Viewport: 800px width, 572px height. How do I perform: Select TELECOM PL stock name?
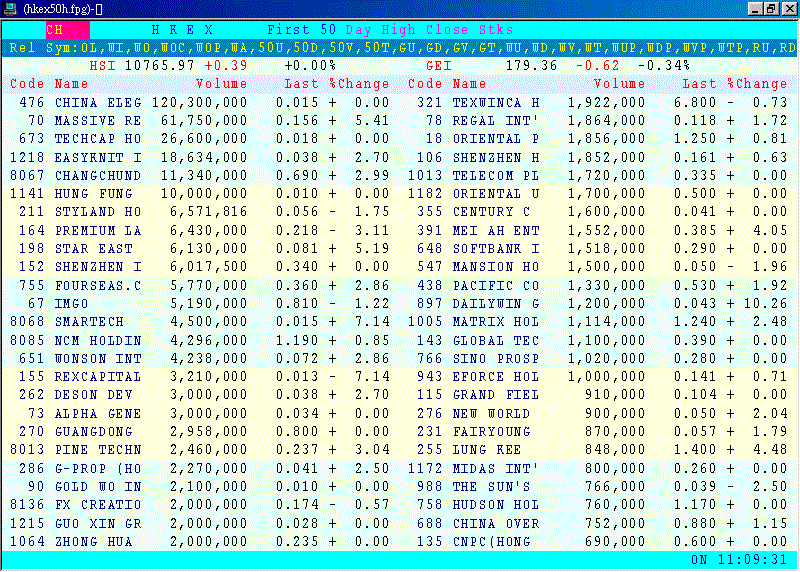coord(496,176)
